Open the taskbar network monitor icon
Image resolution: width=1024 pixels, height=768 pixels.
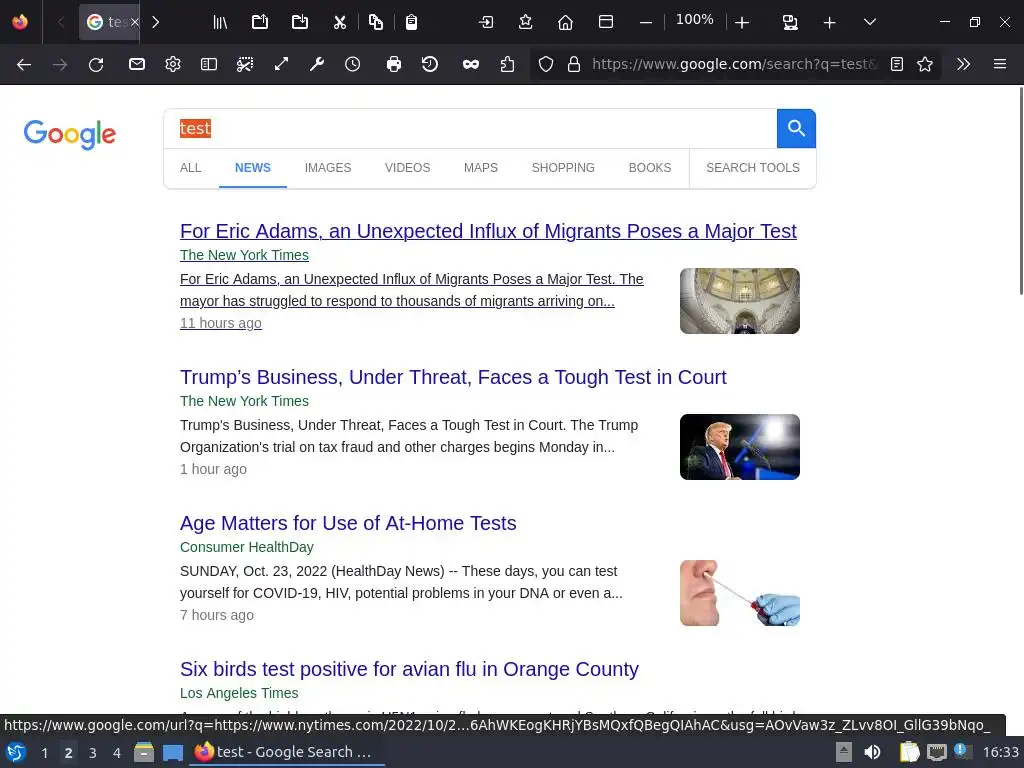[x=936, y=752]
